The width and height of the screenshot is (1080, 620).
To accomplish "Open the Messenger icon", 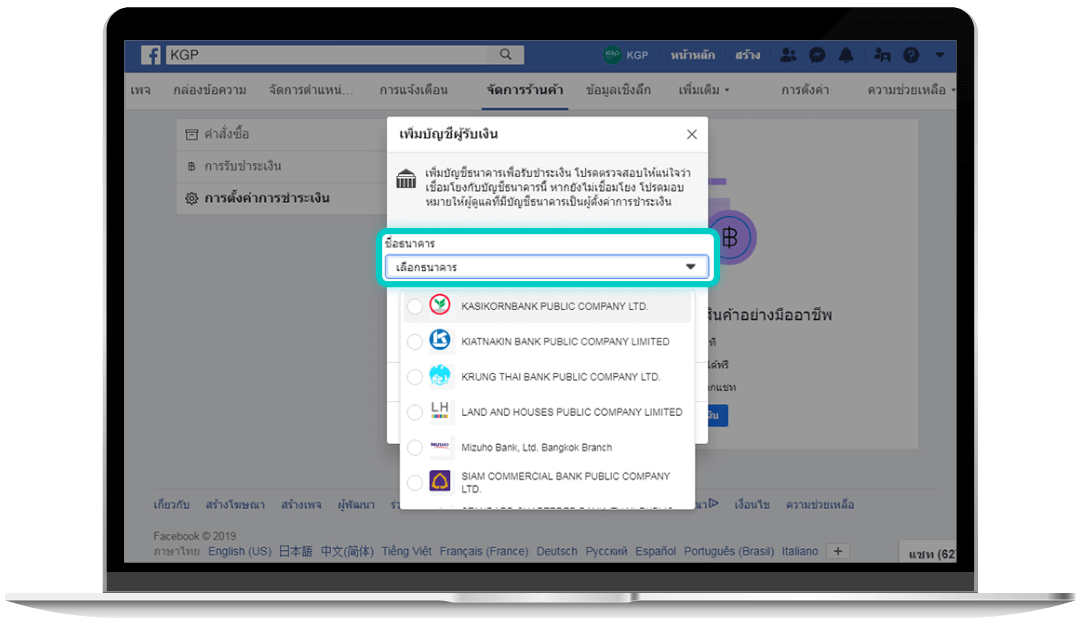I will tap(817, 55).
